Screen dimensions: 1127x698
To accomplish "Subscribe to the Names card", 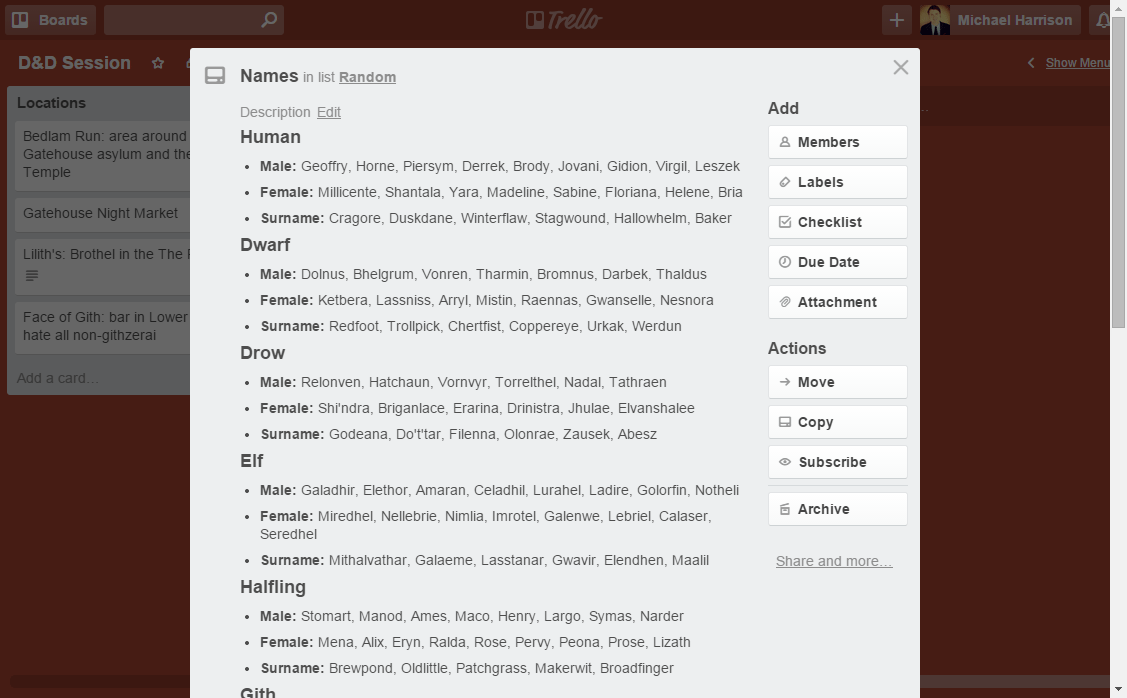I will pyautogui.click(x=837, y=462).
